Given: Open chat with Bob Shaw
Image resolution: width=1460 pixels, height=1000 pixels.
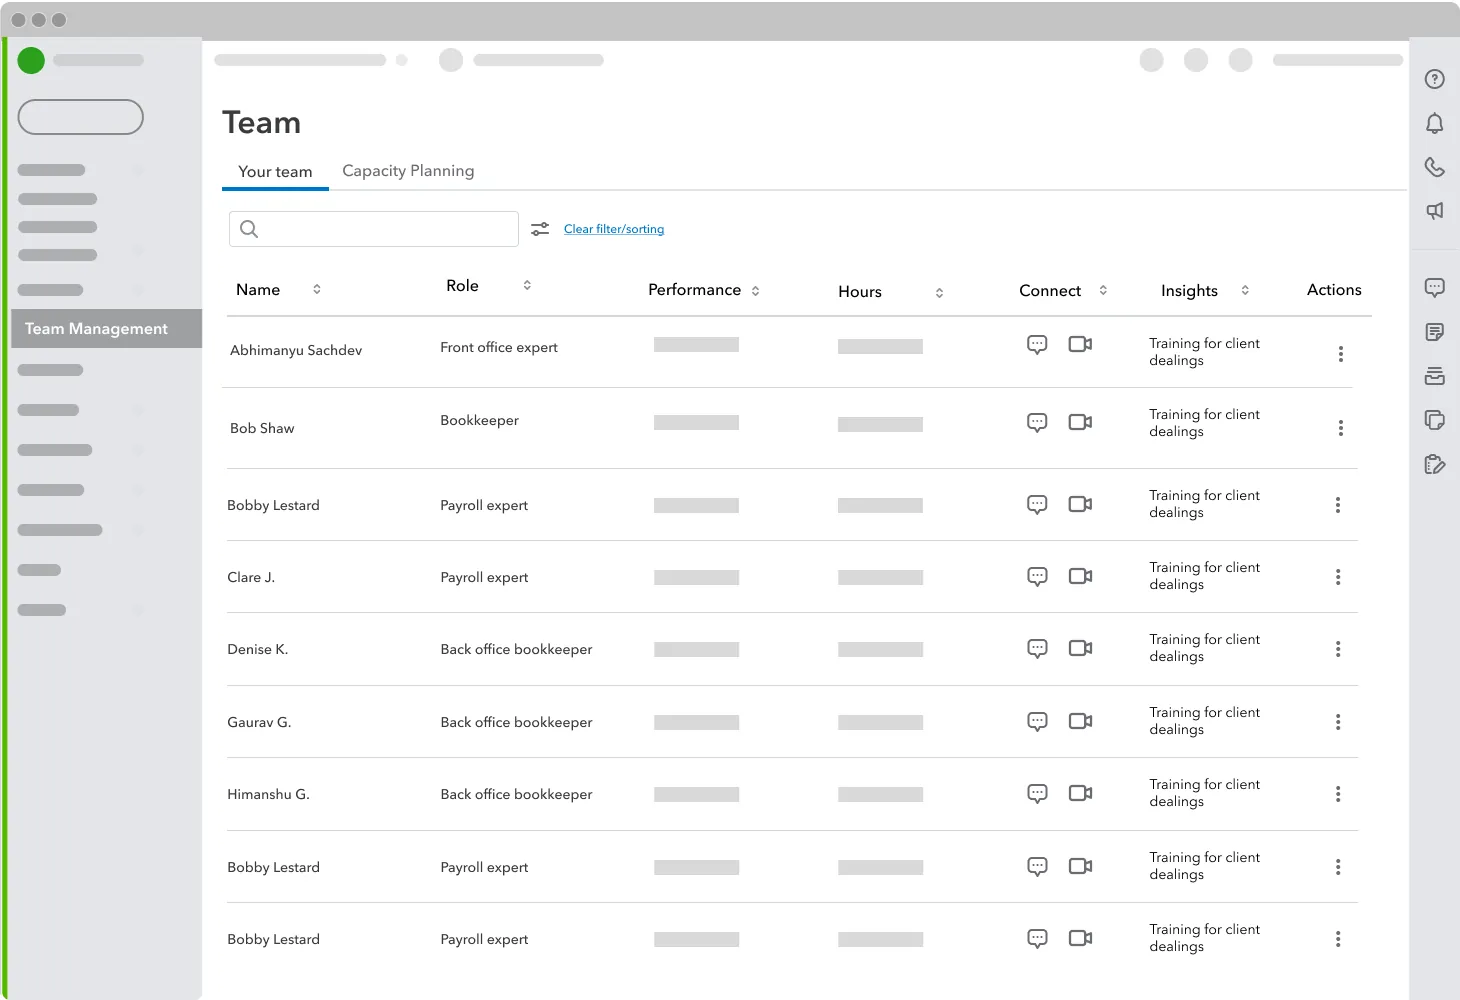Looking at the screenshot, I should (1037, 423).
